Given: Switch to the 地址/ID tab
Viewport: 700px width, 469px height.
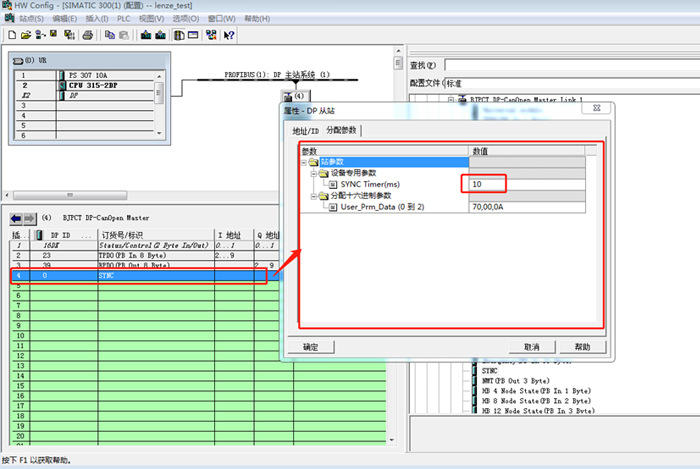Looking at the screenshot, I should click(x=305, y=131).
